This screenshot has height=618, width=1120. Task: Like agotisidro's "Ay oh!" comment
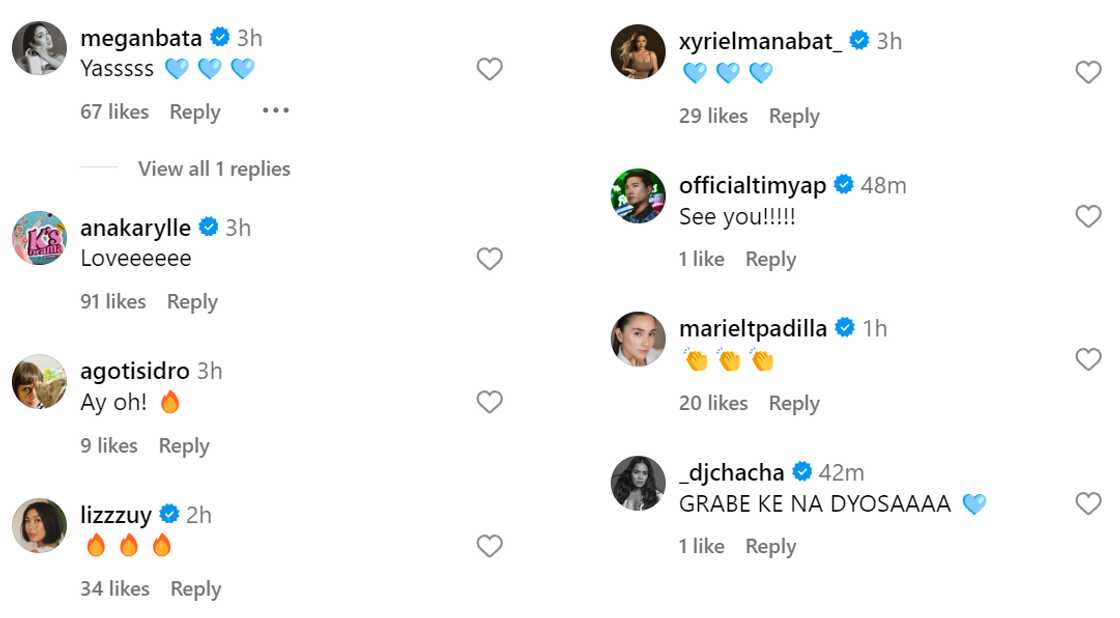click(490, 402)
